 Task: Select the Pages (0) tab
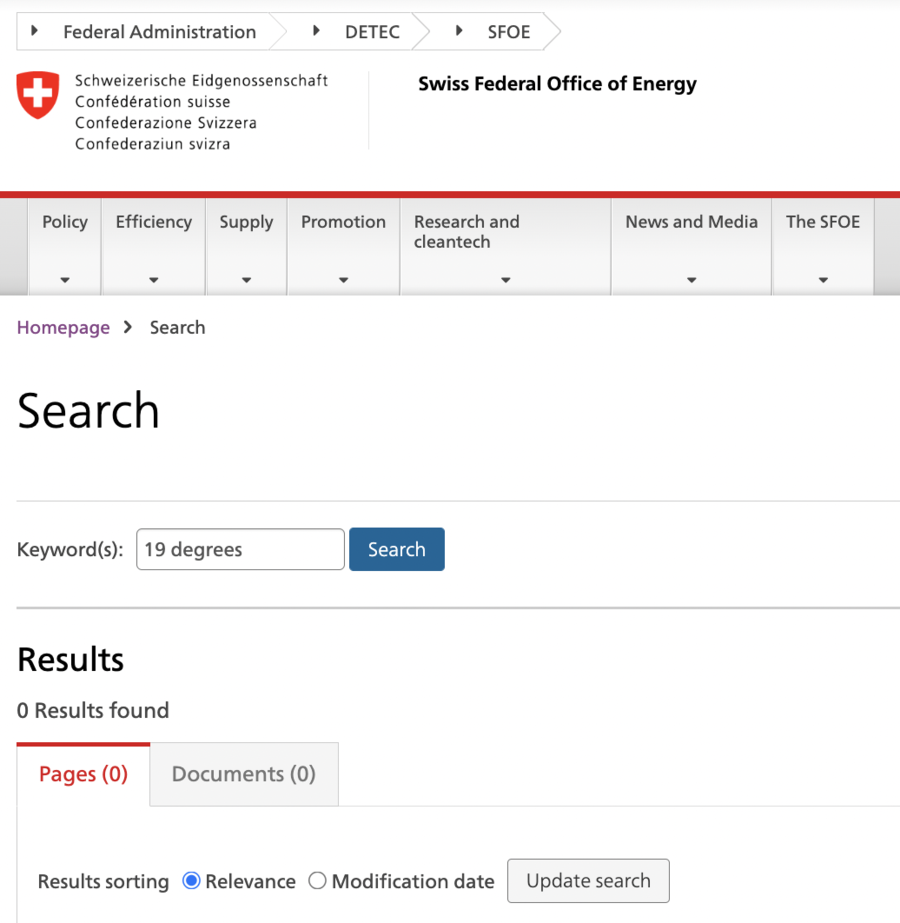tap(84, 774)
